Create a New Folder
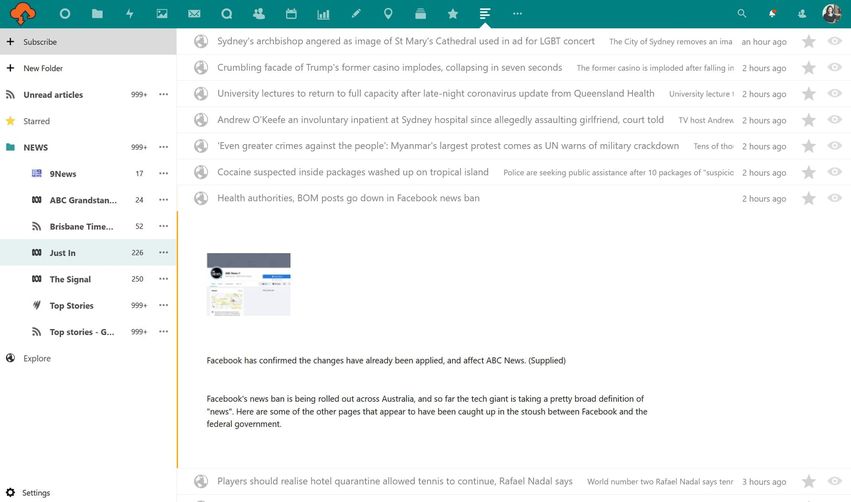 click(x=88, y=68)
